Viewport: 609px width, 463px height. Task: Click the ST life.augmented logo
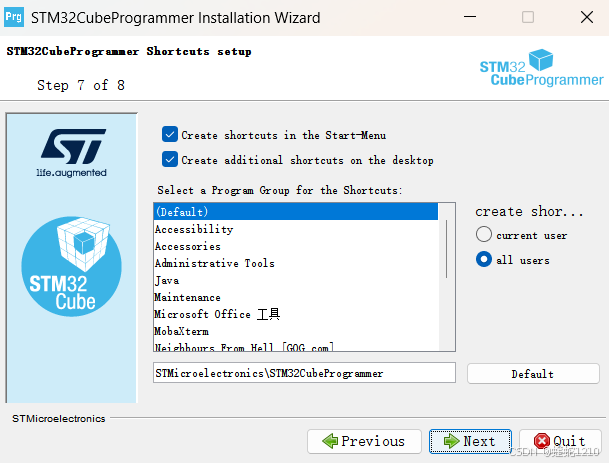tap(72, 153)
